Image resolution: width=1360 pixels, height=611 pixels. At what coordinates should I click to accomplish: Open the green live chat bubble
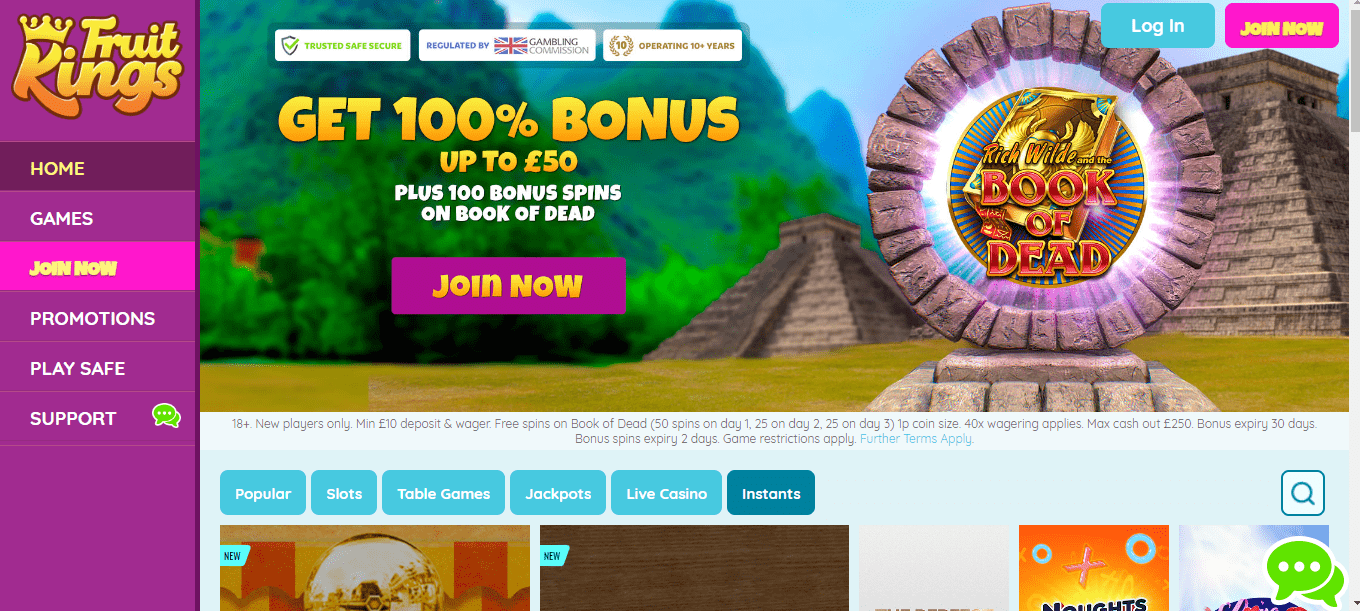pos(1305,573)
